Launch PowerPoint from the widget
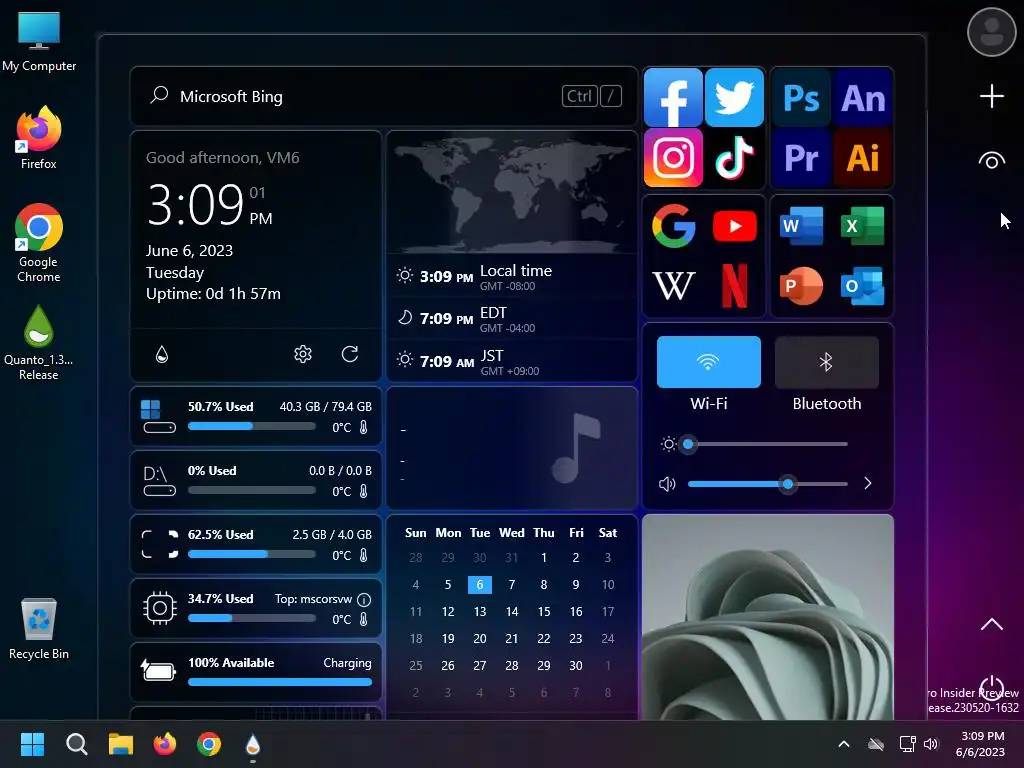 coord(801,285)
